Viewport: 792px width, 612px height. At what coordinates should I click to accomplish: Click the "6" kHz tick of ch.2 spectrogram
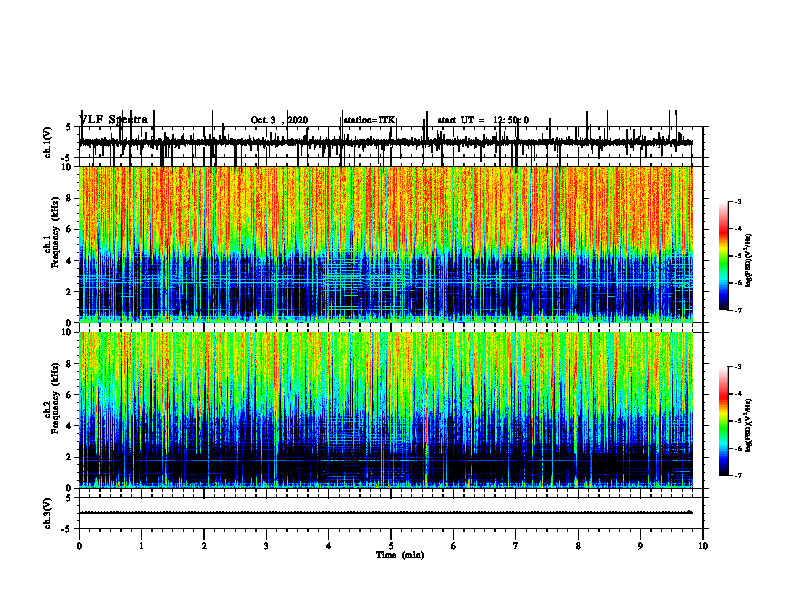[69, 395]
